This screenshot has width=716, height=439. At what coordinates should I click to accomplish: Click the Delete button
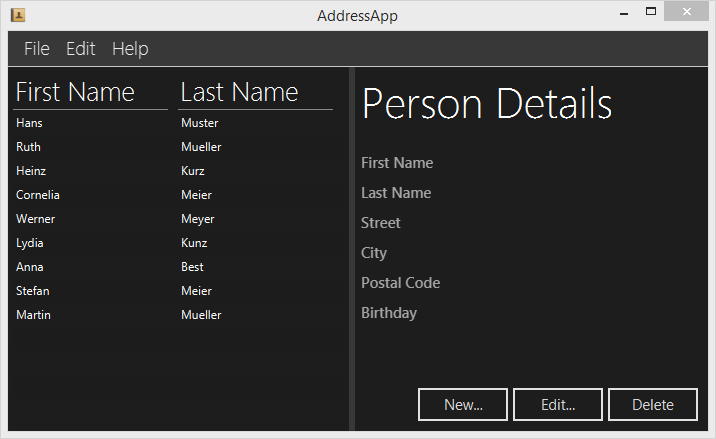(x=652, y=405)
